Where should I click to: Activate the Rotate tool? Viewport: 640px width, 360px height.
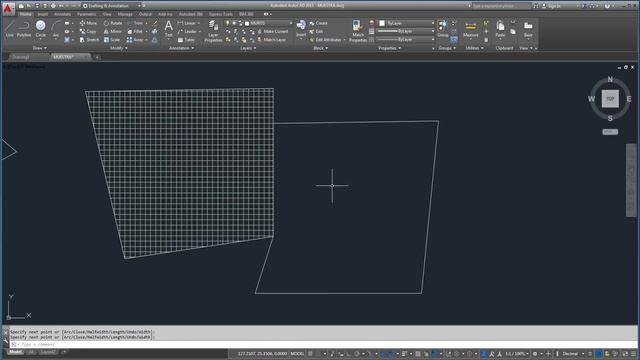[x=113, y=23]
